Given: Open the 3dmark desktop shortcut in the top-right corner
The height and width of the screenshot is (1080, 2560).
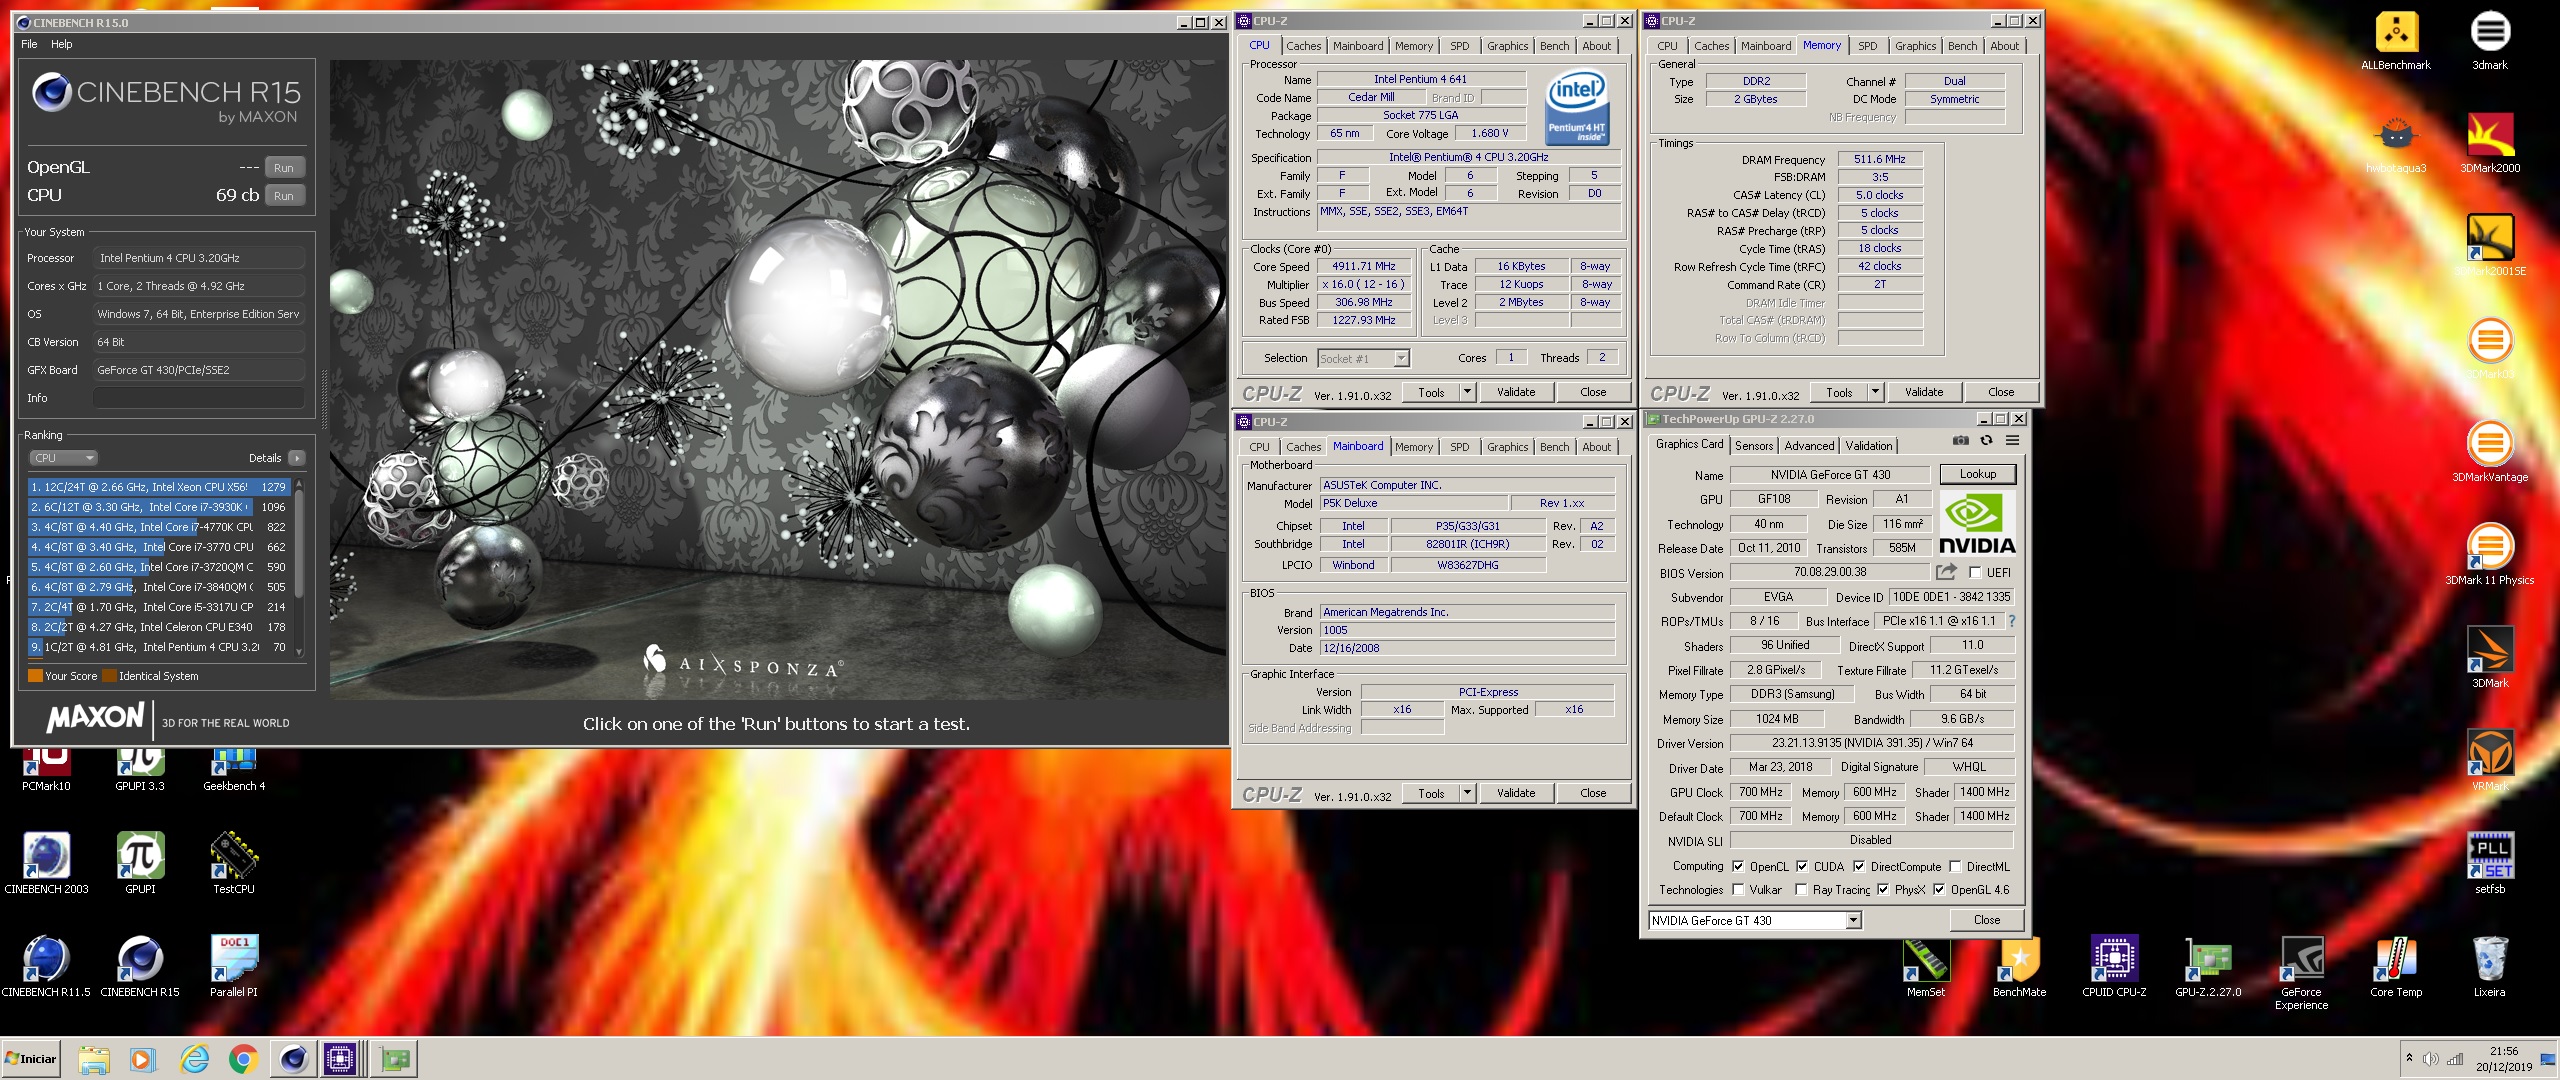Looking at the screenshot, I should (x=2490, y=41).
